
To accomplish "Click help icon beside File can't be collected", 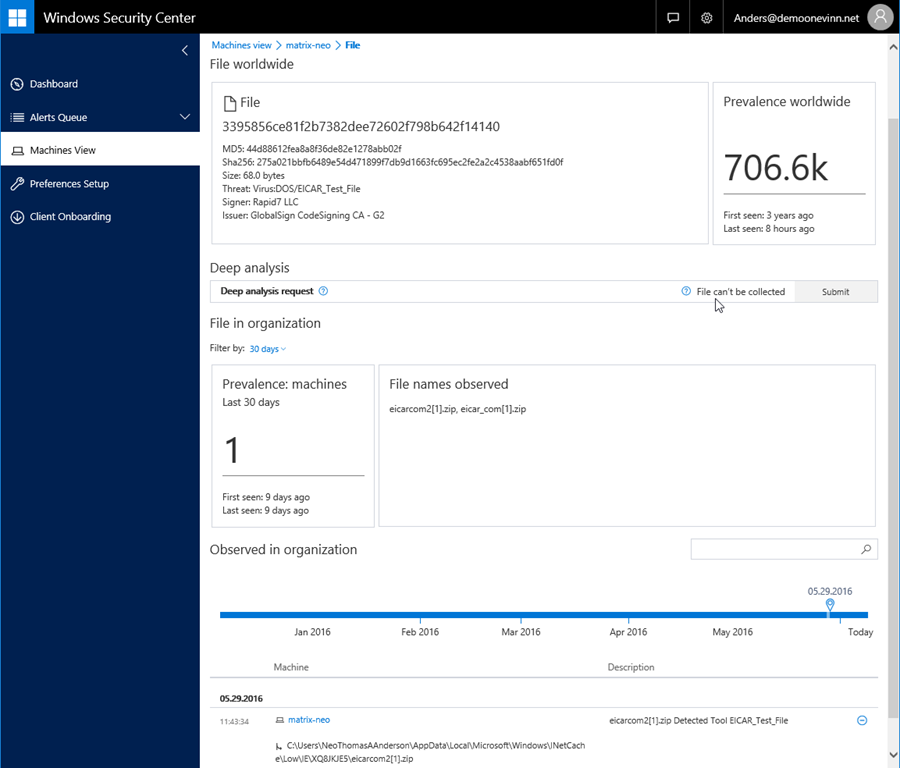I will [686, 292].
